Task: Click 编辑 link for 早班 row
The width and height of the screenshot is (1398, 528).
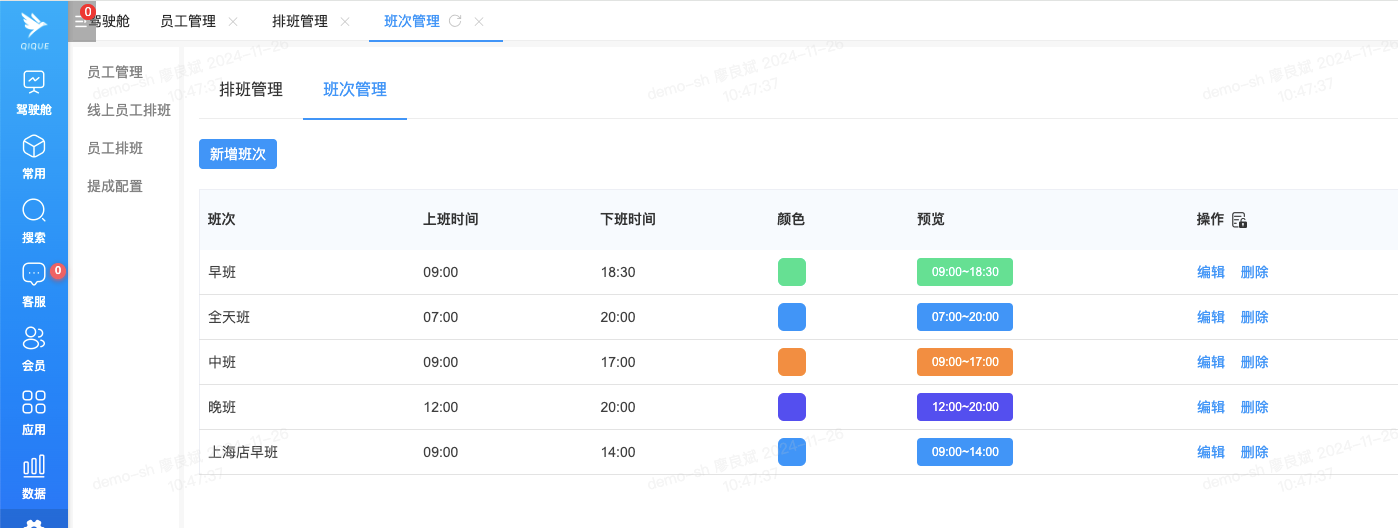Action: (1211, 272)
